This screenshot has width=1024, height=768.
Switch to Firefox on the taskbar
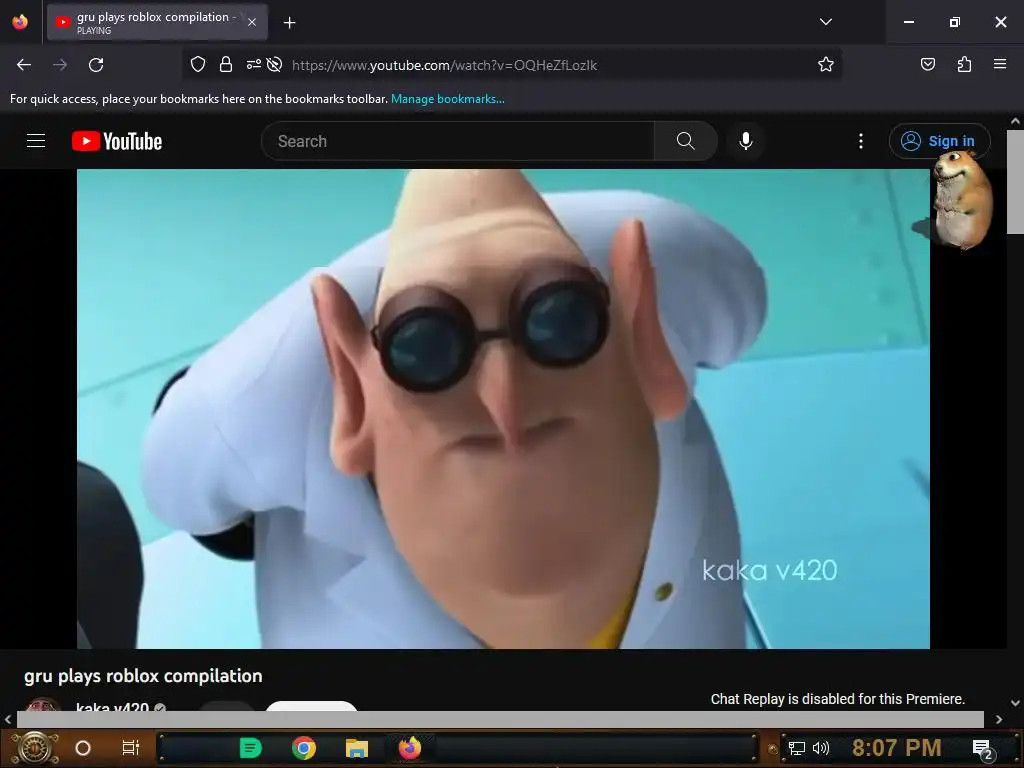tap(410, 748)
